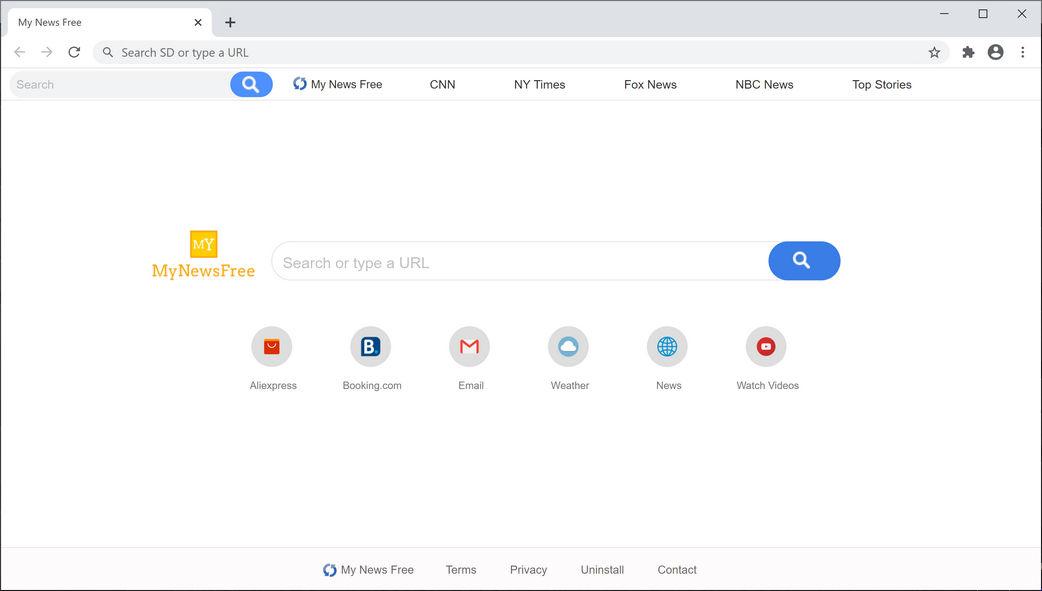Focus the main 'Search or type a URL' field
Image resolution: width=1042 pixels, height=591 pixels.
point(520,261)
